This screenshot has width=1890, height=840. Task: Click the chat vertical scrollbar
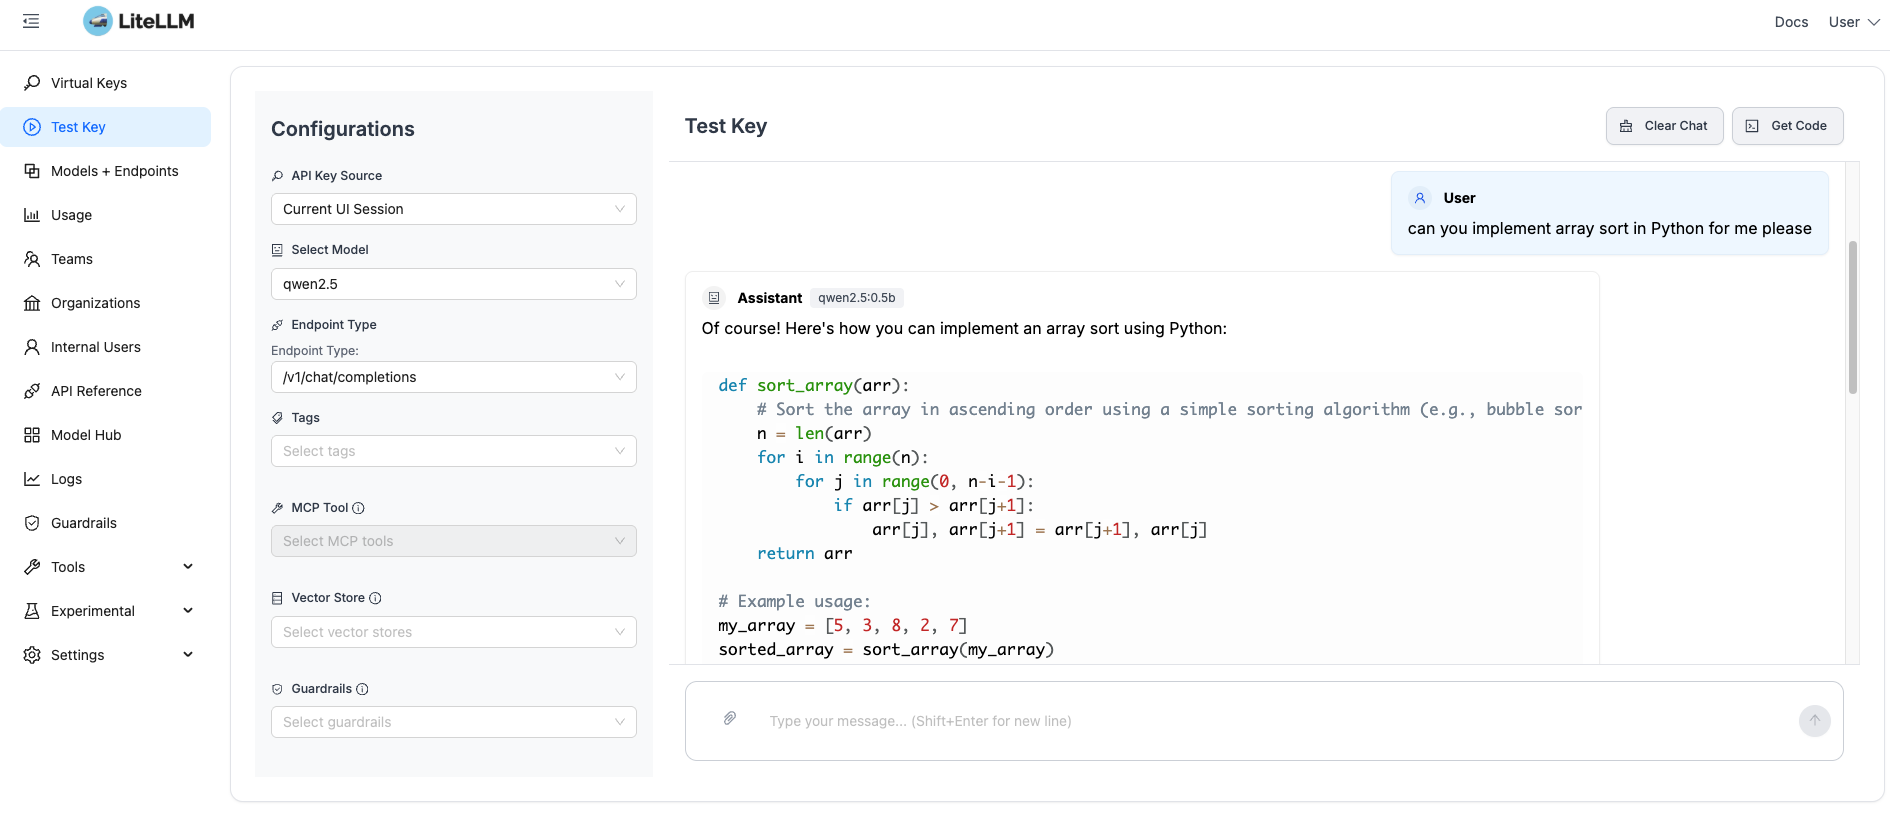click(x=1852, y=317)
